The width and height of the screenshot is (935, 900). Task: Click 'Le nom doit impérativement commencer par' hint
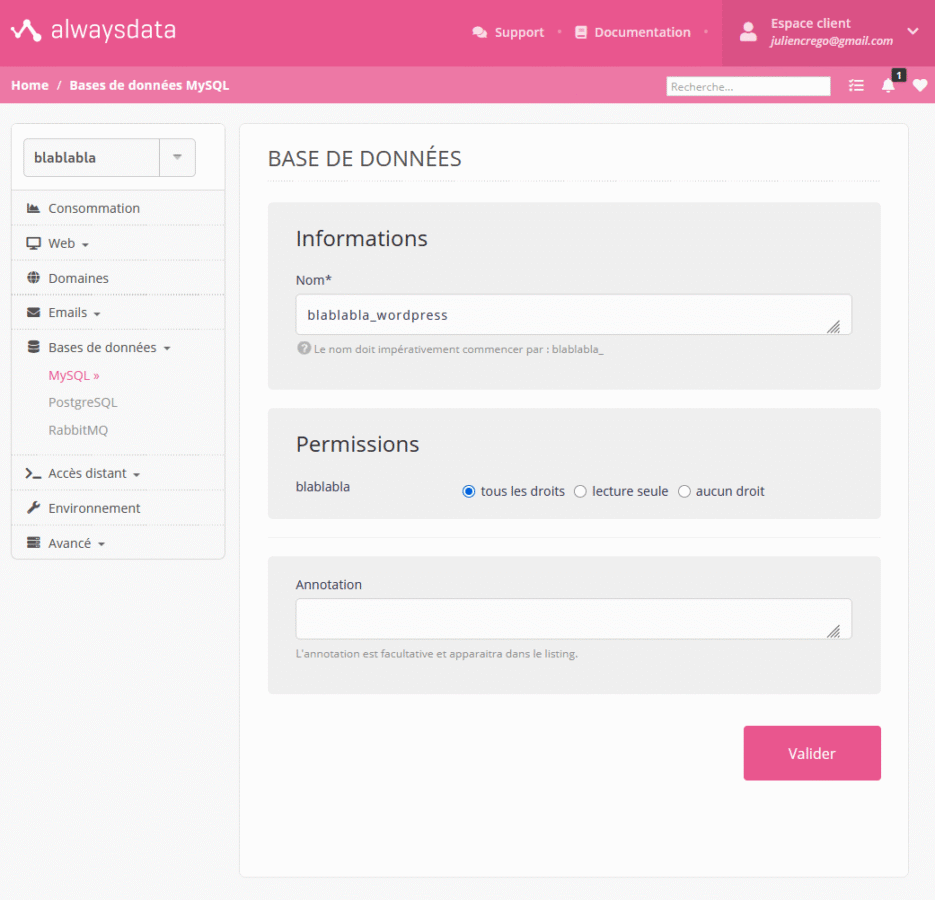coord(459,350)
